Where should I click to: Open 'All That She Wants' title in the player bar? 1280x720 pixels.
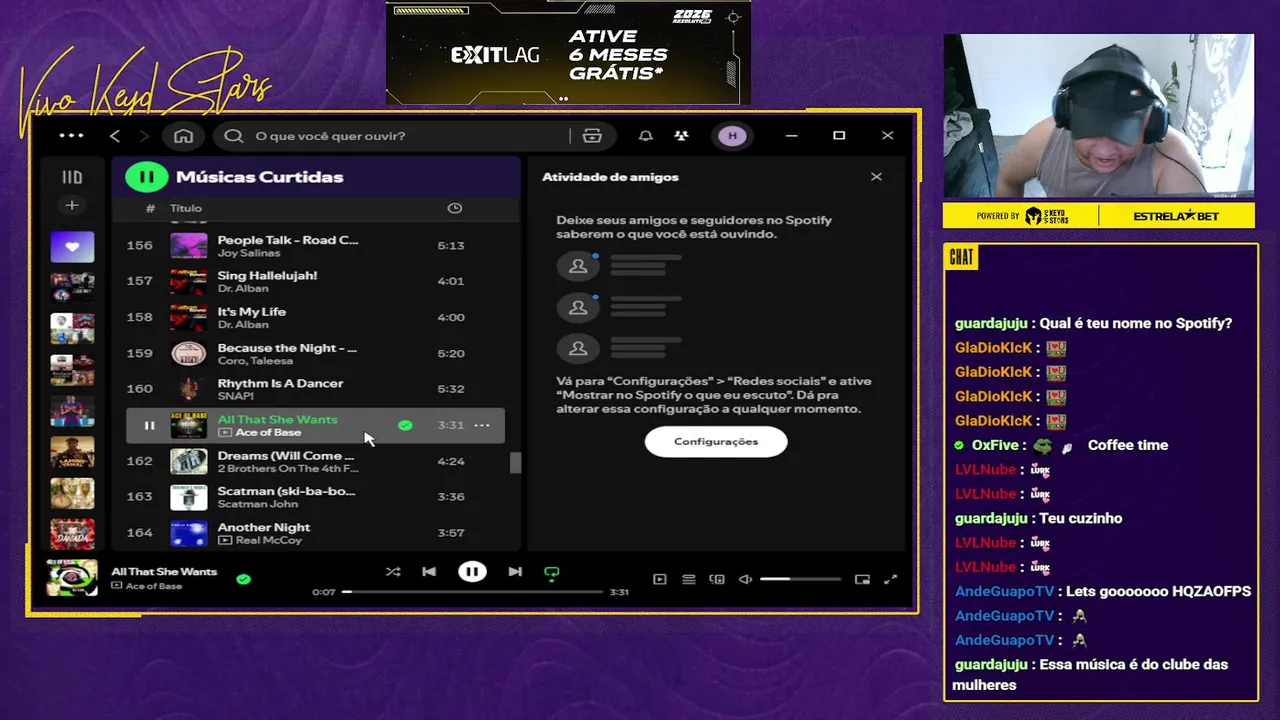point(164,572)
